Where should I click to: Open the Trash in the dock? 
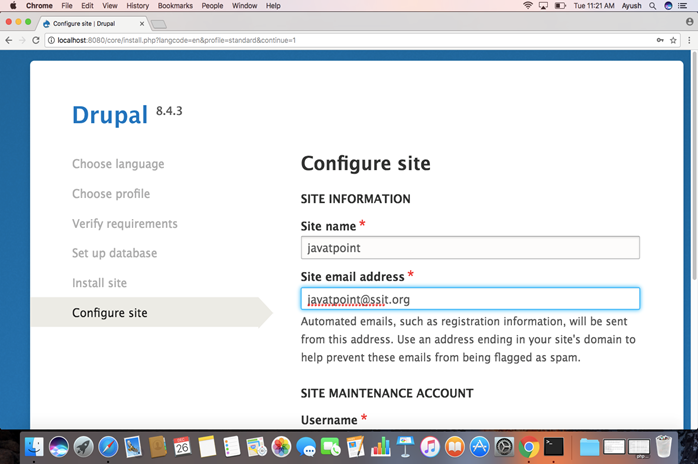point(664,447)
